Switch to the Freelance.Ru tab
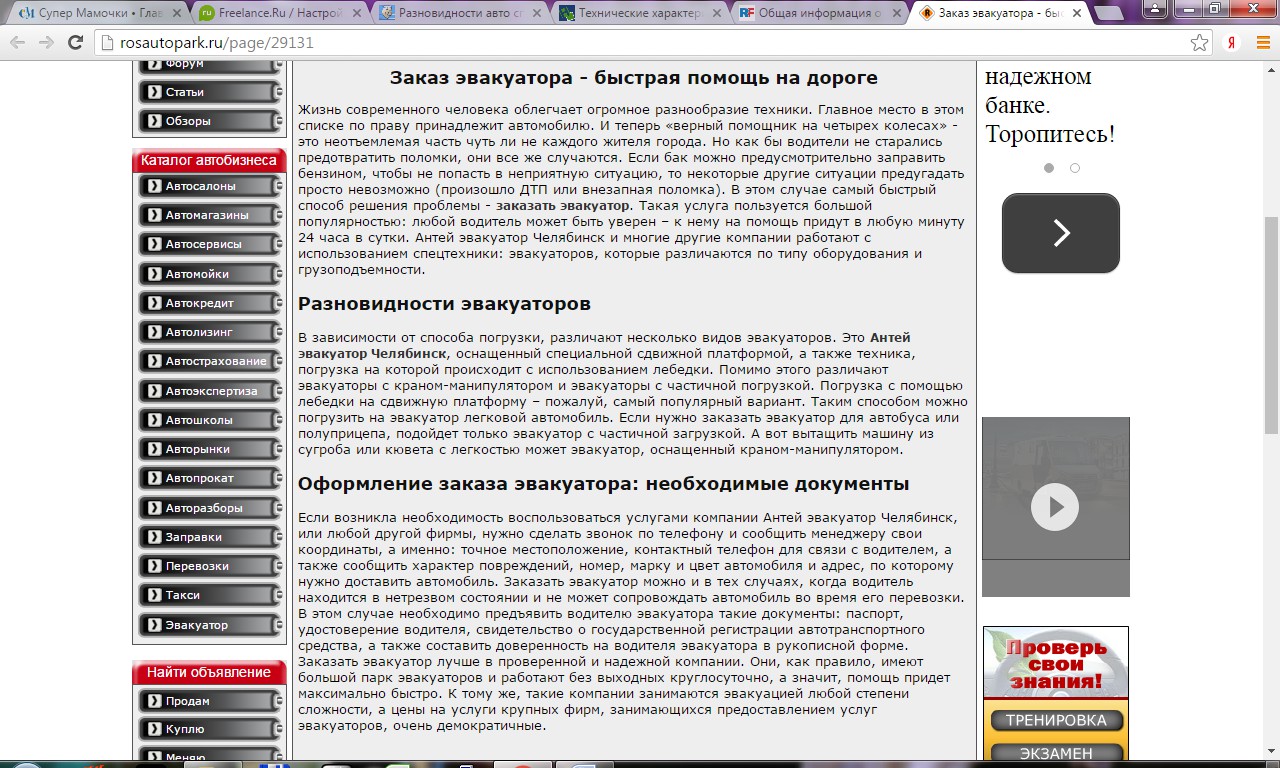 279,14
